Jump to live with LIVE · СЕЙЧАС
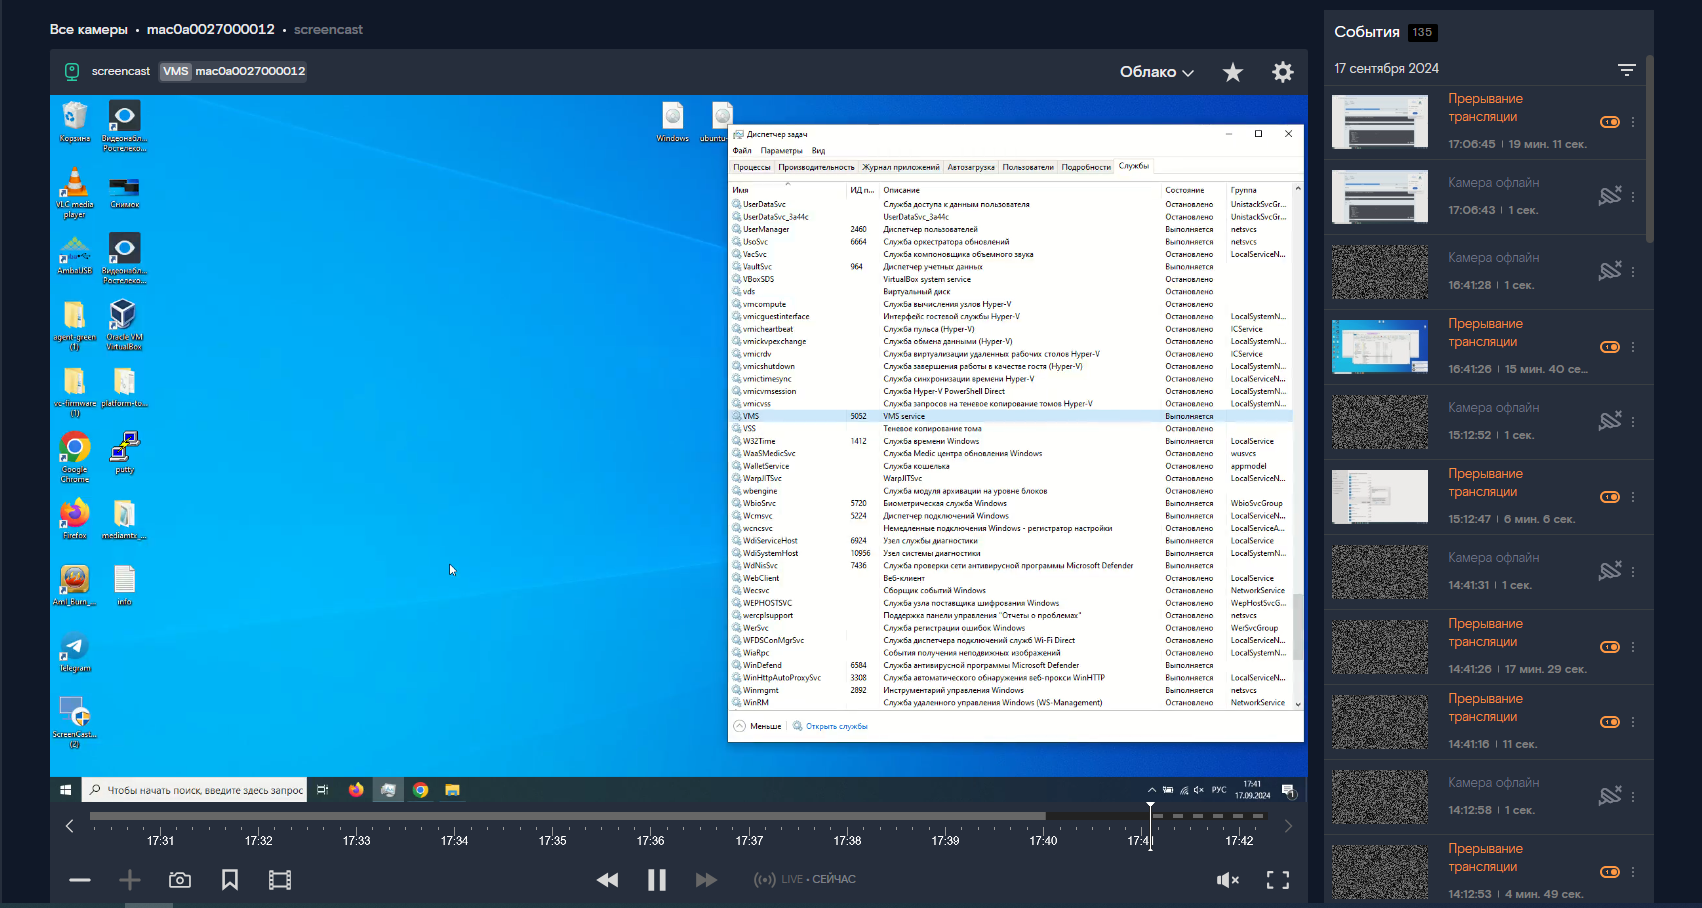This screenshot has height=908, width=1702. click(805, 880)
